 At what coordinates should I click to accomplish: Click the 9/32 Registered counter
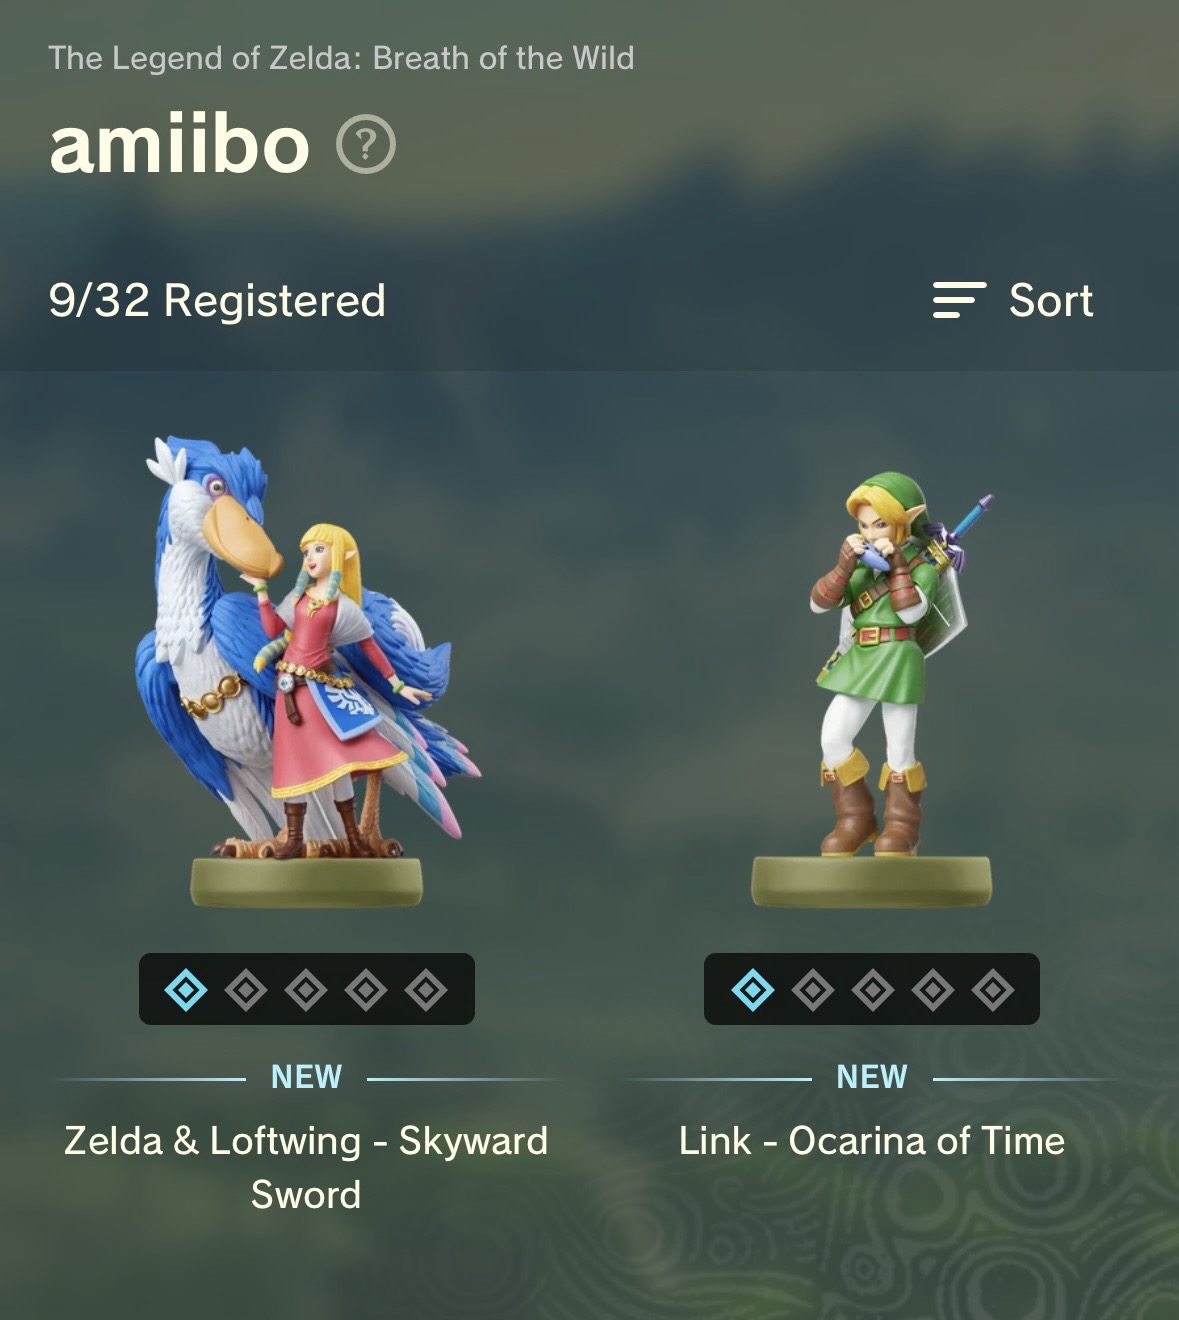point(217,300)
